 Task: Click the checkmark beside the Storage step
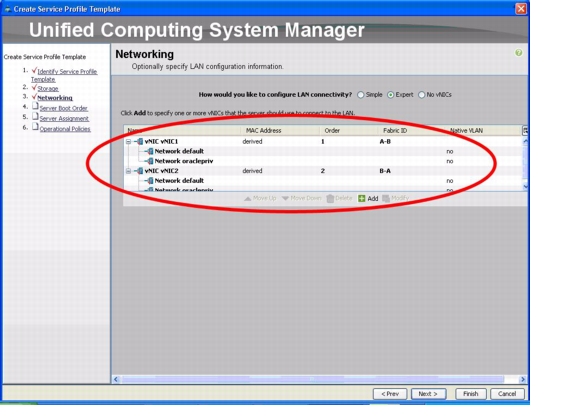[34, 87]
